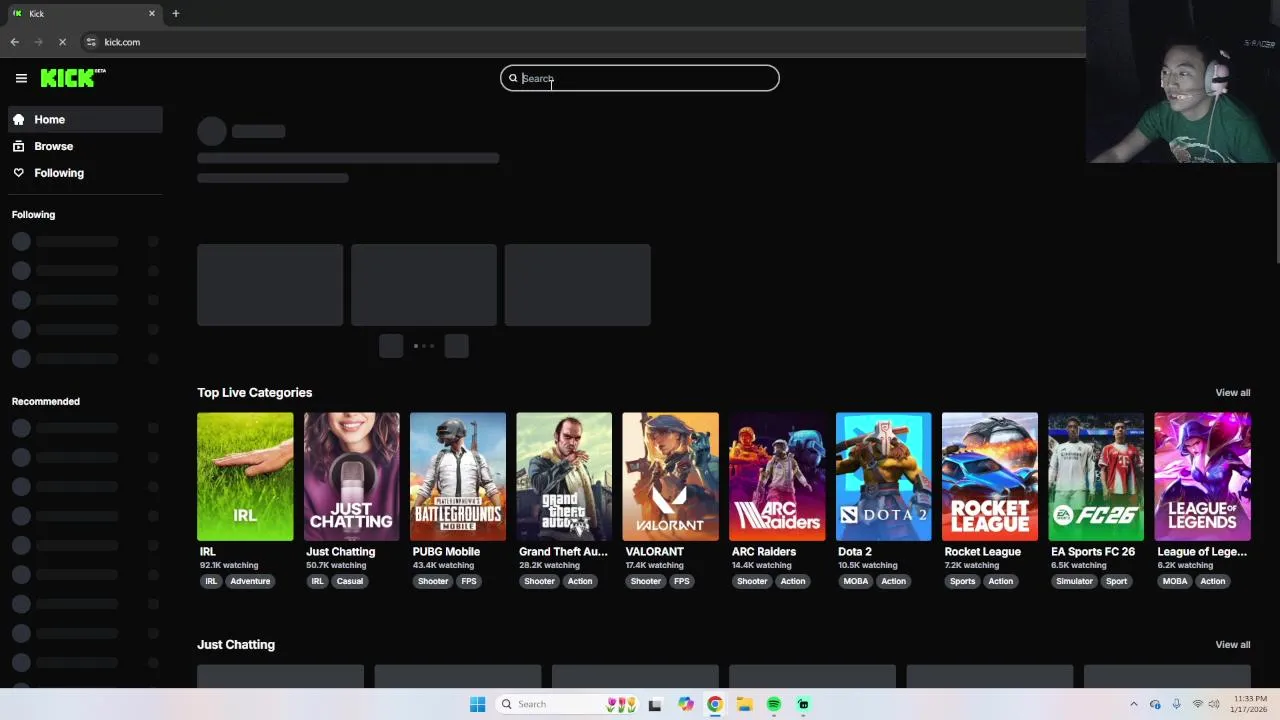
Task: Open the League of Legends category thumbnail
Action: point(1202,476)
